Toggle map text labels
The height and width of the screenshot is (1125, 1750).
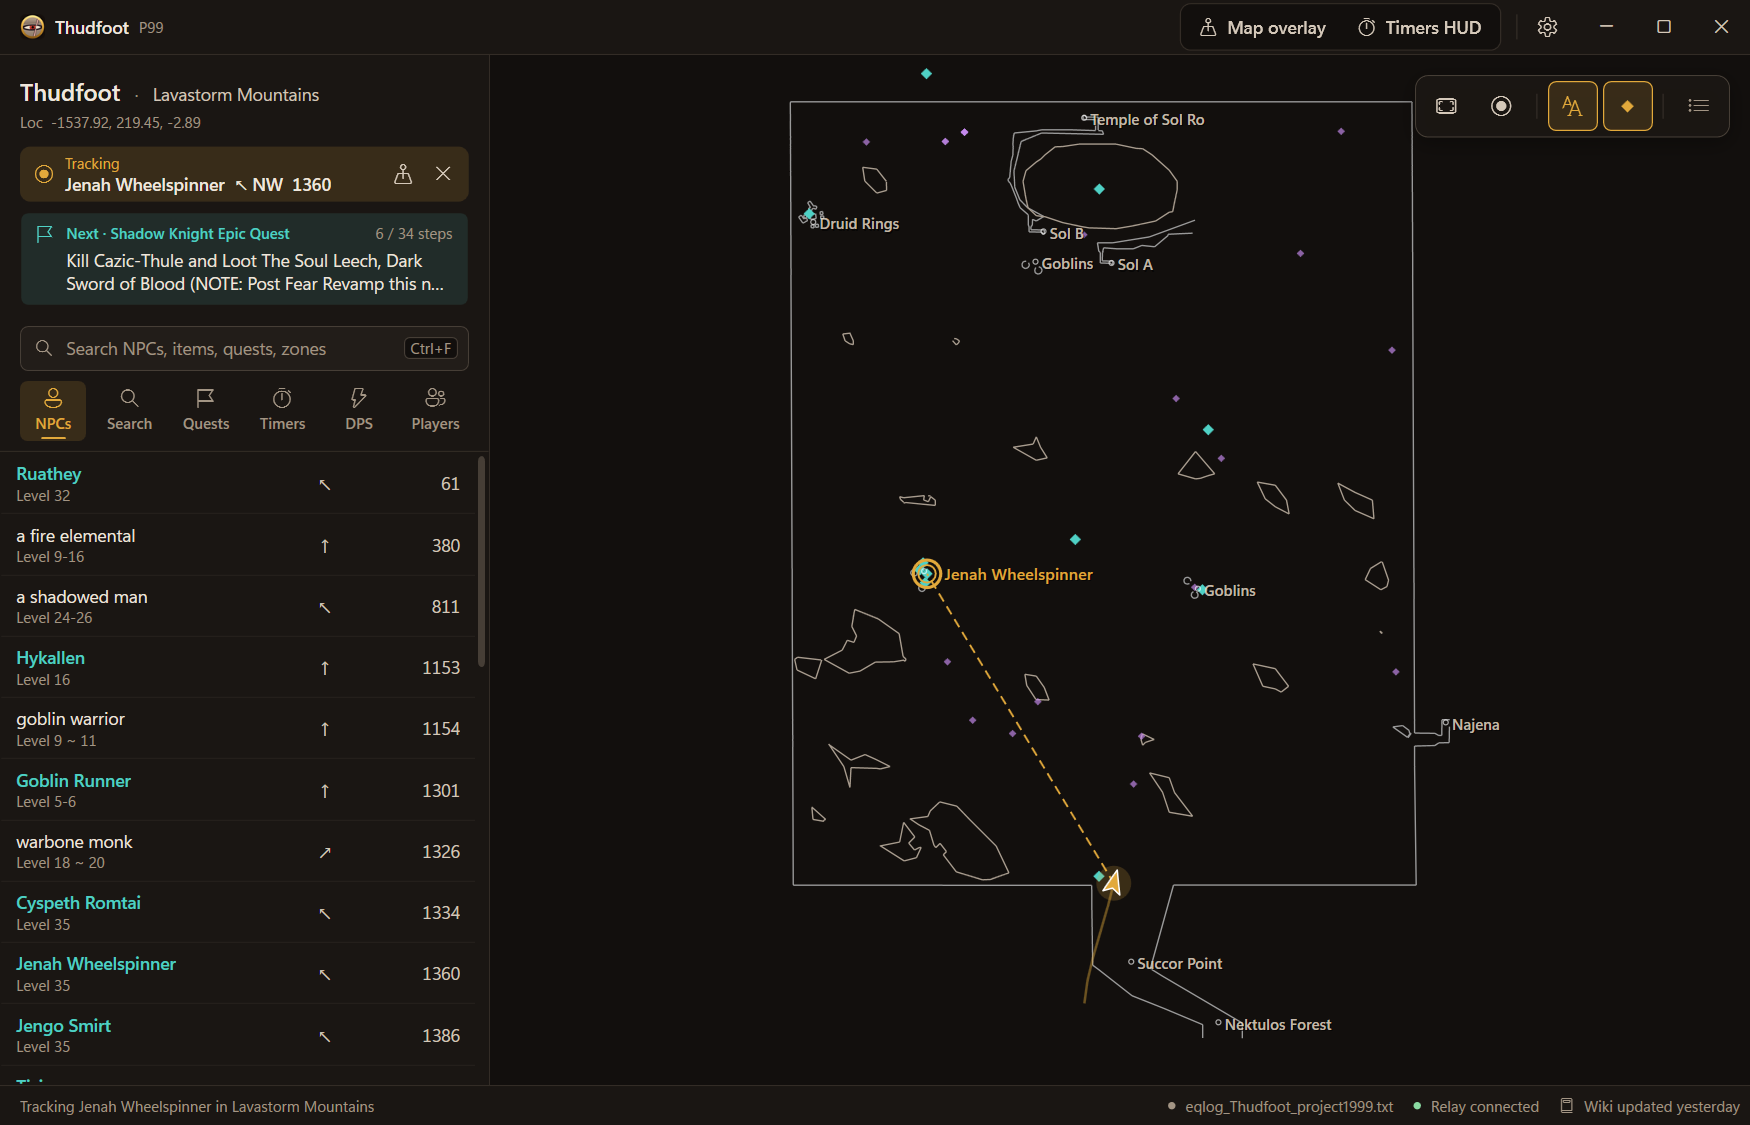click(1572, 106)
